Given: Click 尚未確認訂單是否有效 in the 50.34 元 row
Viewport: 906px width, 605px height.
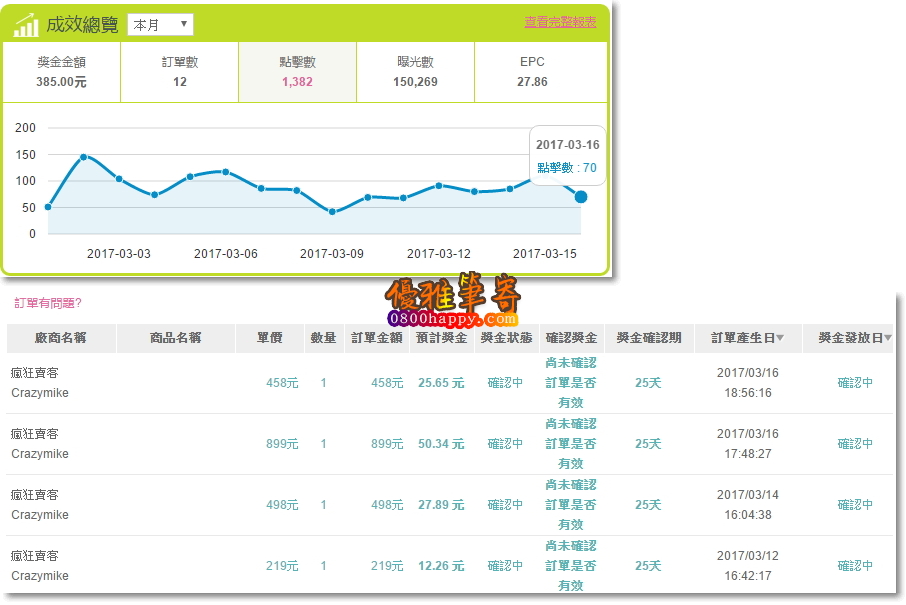Looking at the screenshot, I should tap(571, 444).
